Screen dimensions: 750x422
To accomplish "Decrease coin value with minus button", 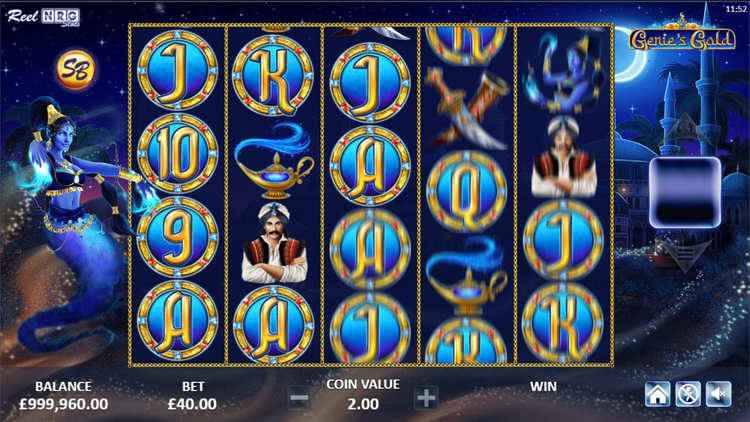I will pos(299,398).
